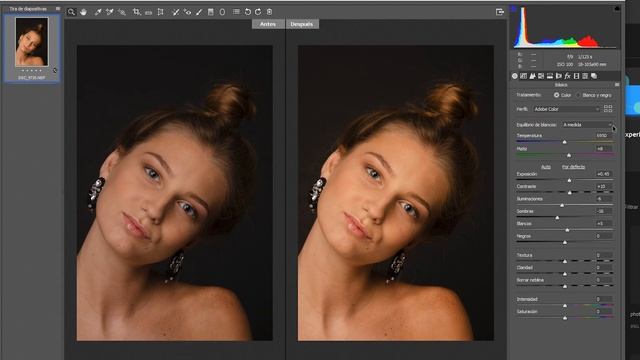Select the portrait thumbnail in filmstrip
Image resolution: width=640 pixels, height=360 pixels.
click(32, 42)
